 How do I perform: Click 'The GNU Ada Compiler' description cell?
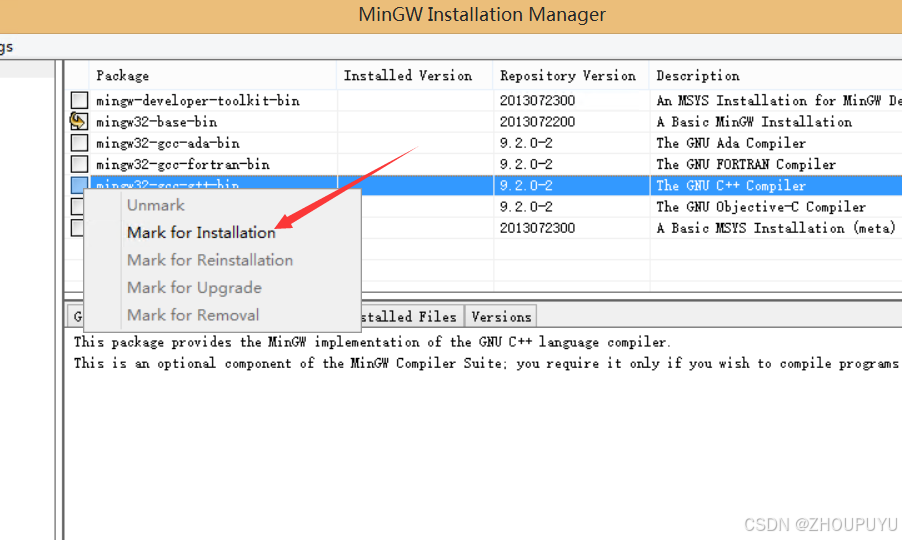point(731,143)
